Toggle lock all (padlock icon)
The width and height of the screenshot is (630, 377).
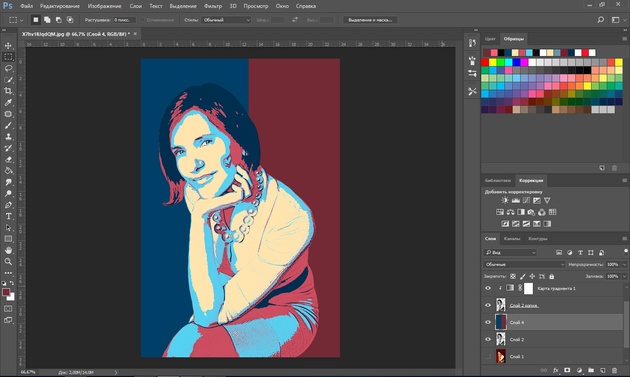(x=552, y=276)
